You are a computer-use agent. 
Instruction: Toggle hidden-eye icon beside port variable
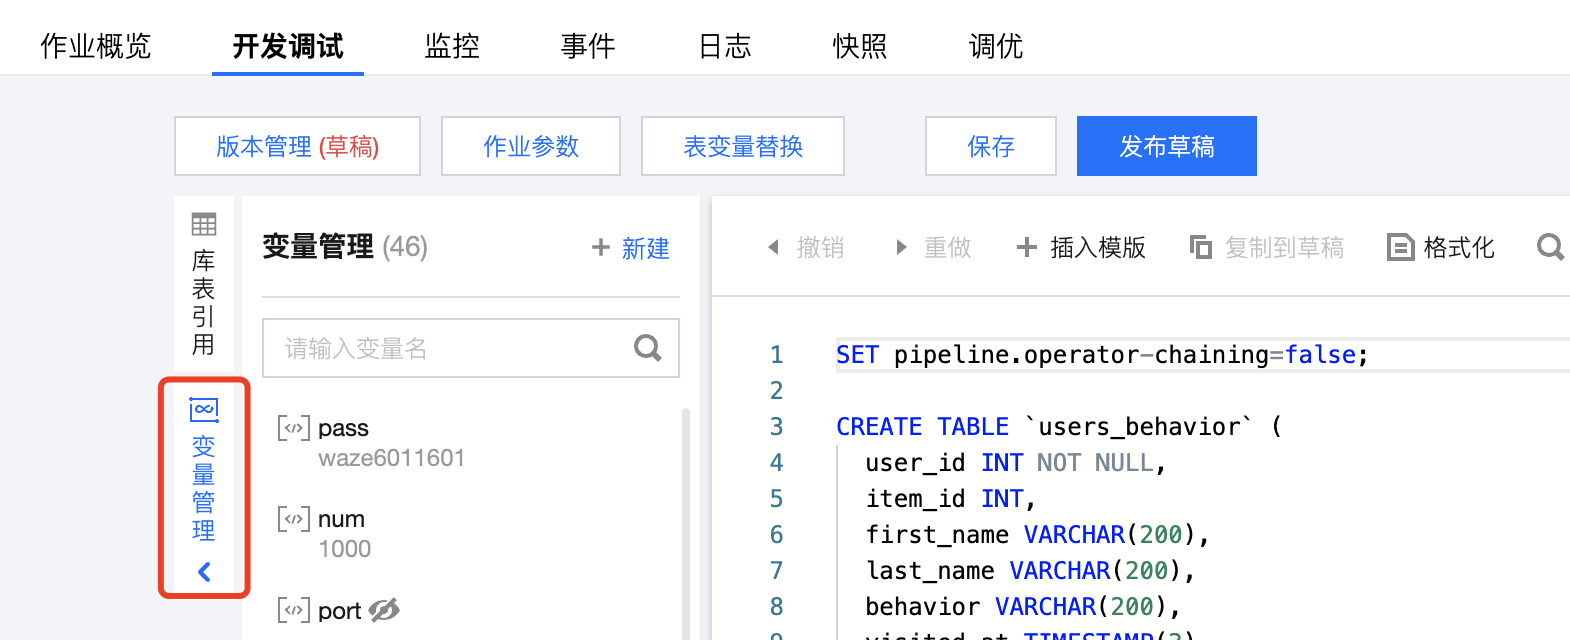coord(384,610)
